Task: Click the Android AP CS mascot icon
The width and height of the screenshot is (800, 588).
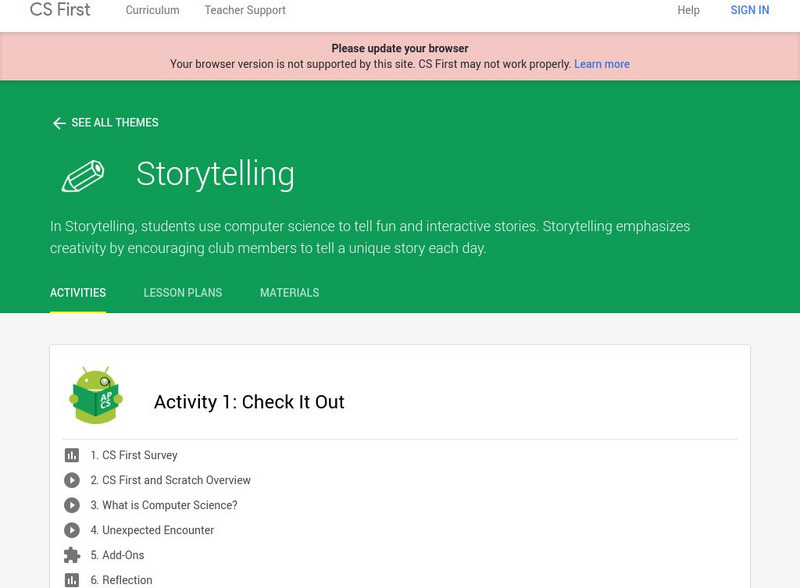Action: click(x=96, y=396)
